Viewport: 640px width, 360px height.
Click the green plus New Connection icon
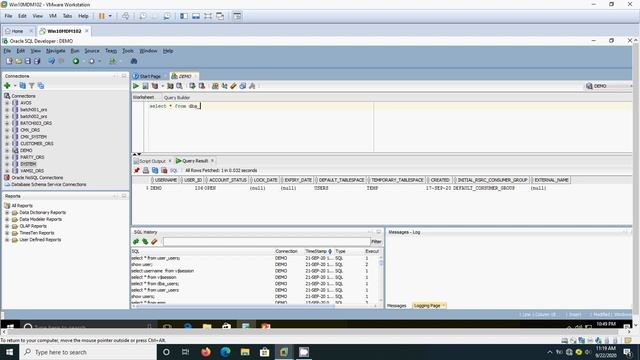click(7, 86)
